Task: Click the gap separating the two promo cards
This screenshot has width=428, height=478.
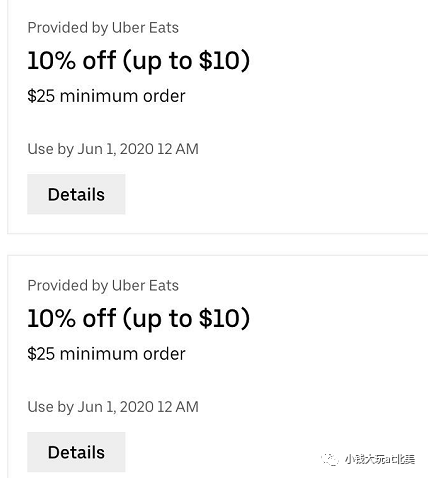Action: click(218, 245)
